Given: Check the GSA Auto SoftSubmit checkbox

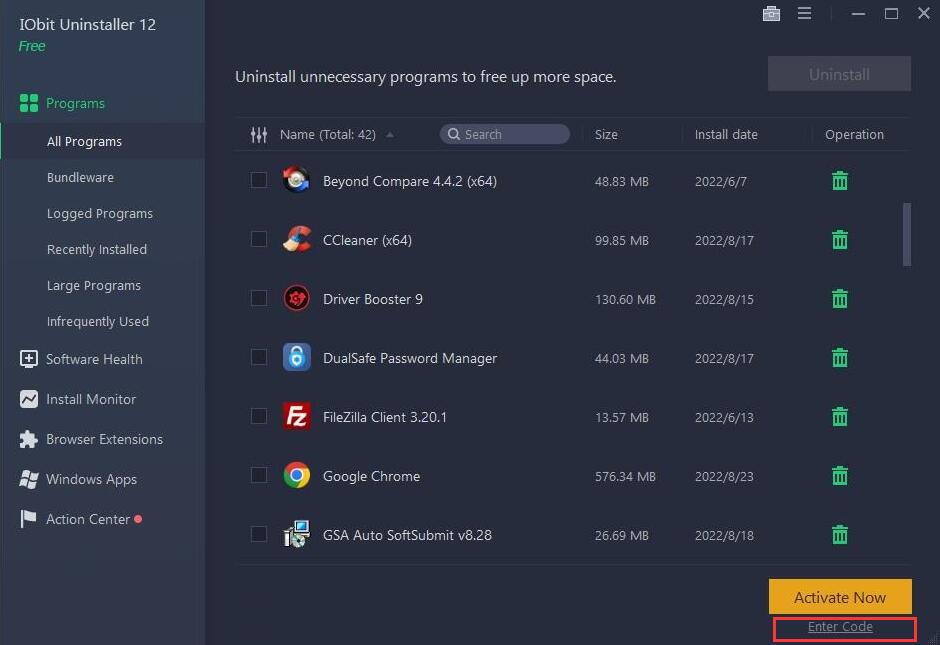Looking at the screenshot, I should point(259,534).
